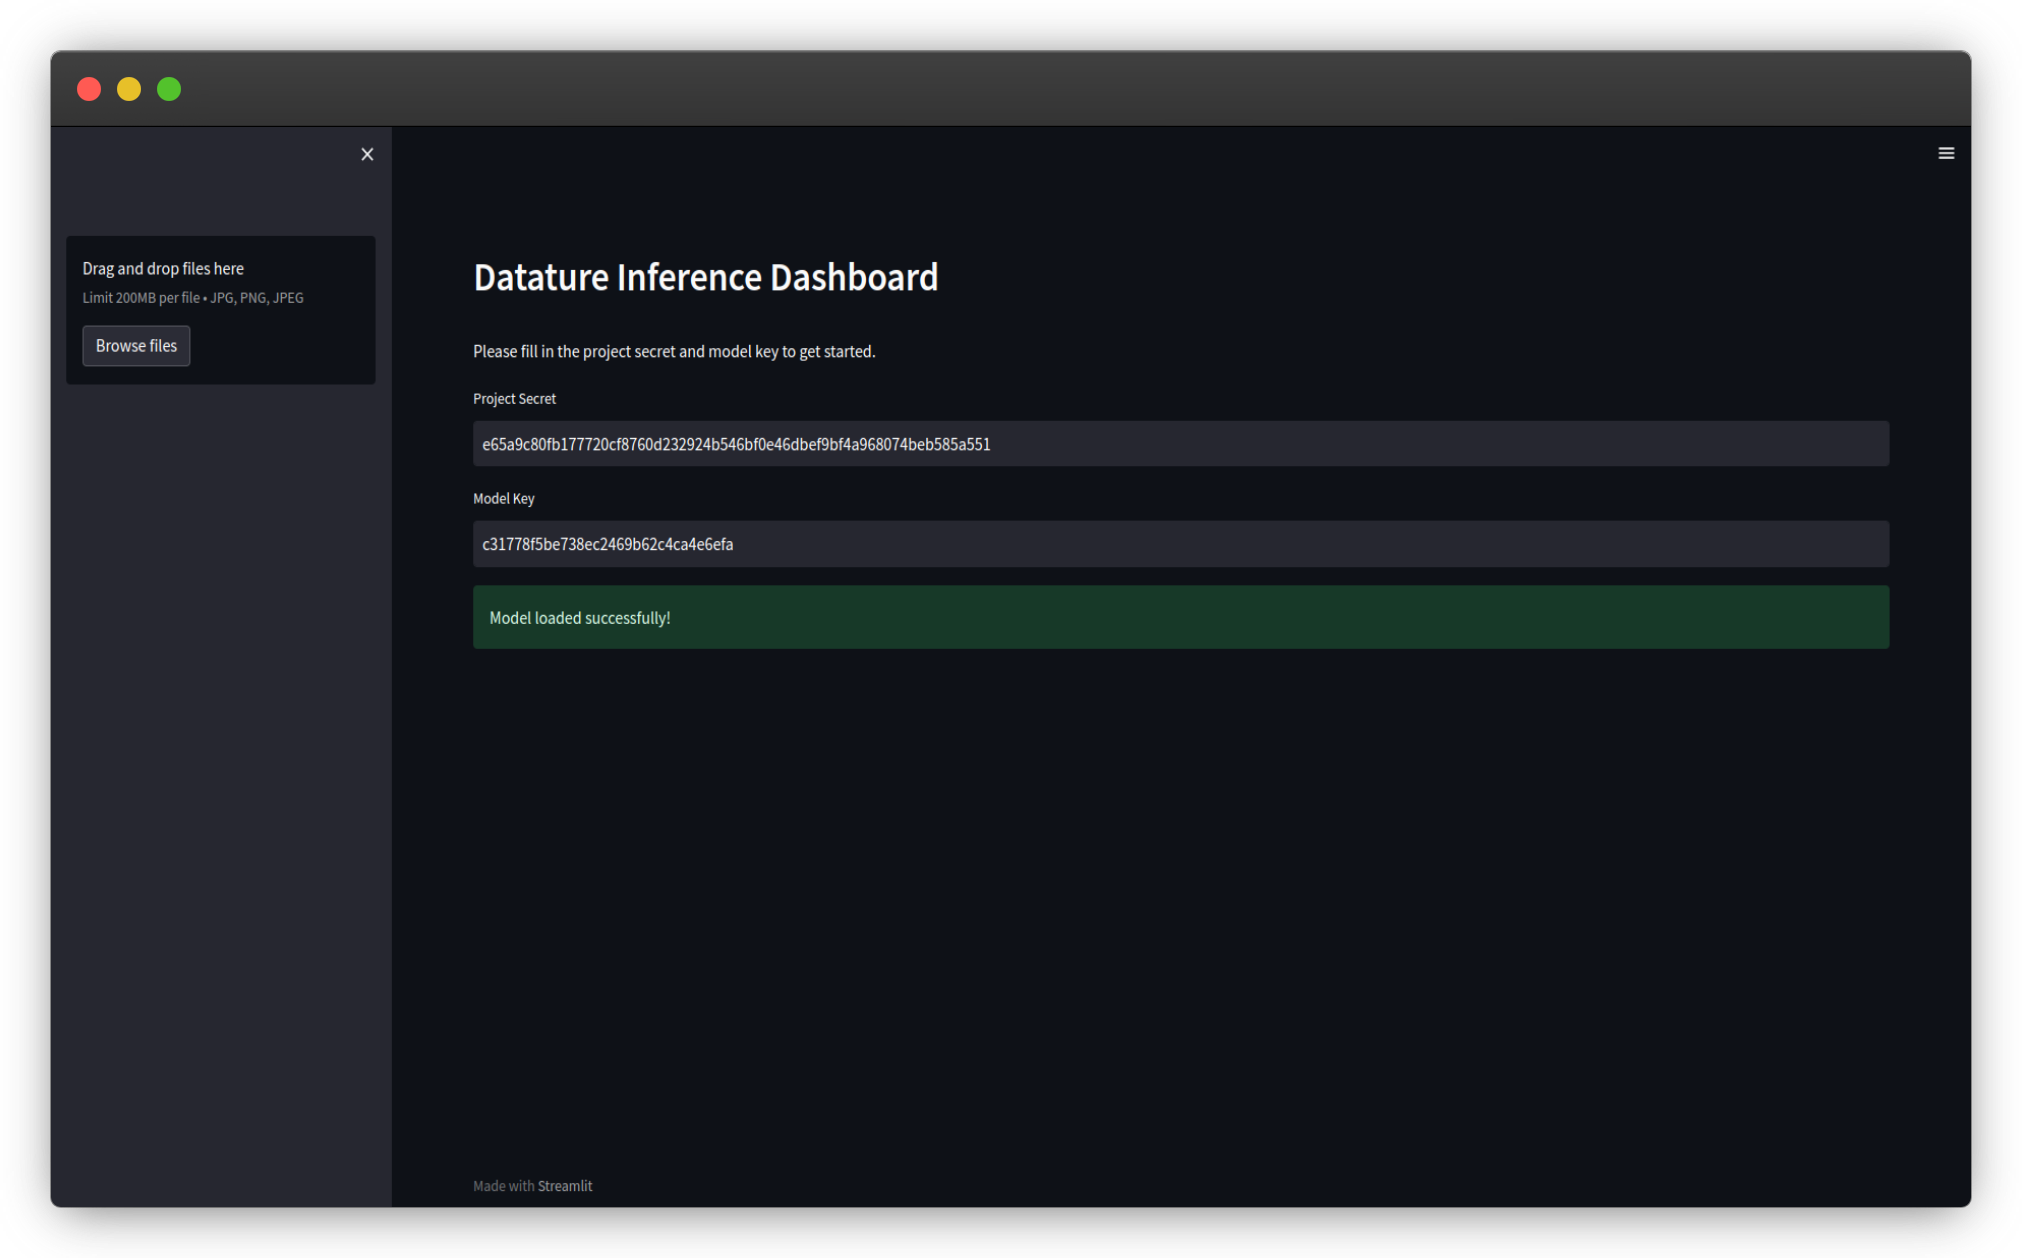
Task: Click the Browse files button
Action: pyautogui.click(x=136, y=345)
